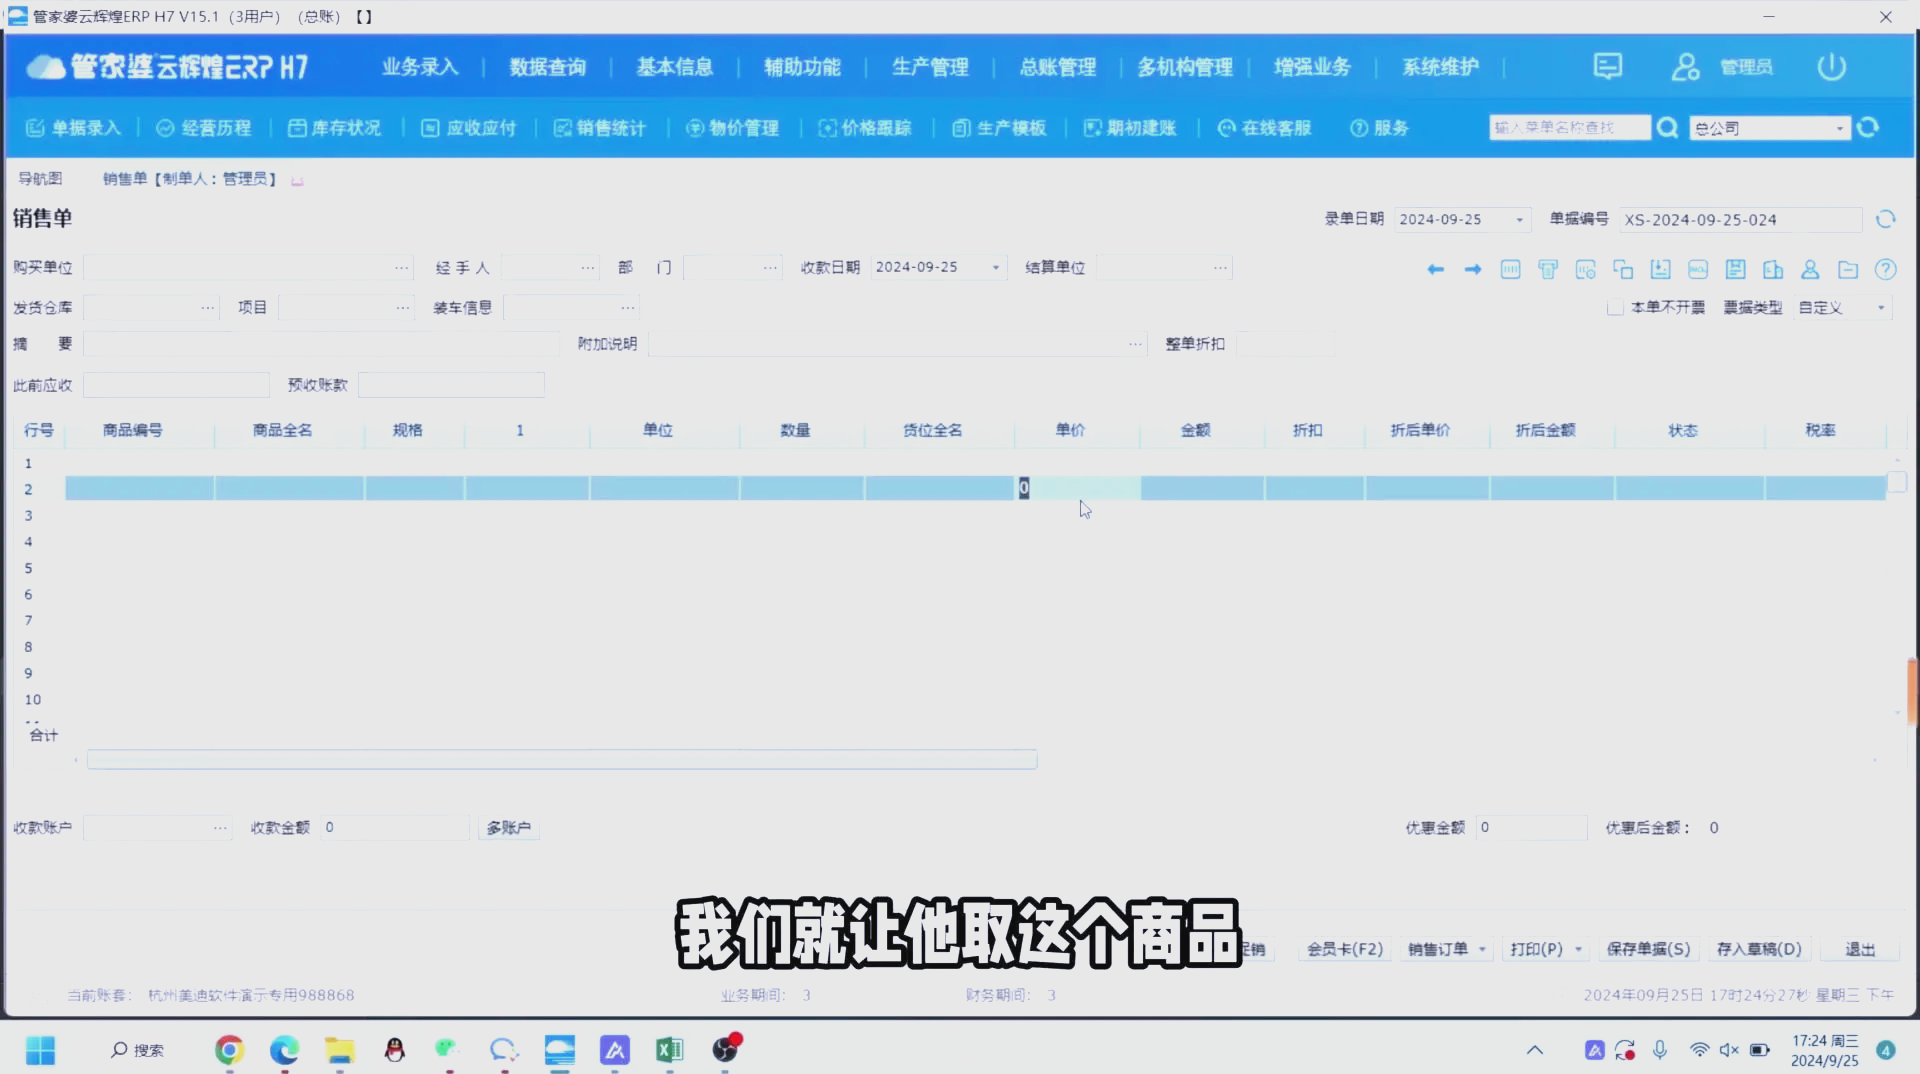Switch to the 导航图 tab
Screen dimensions: 1920x1074
coord(40,179)
